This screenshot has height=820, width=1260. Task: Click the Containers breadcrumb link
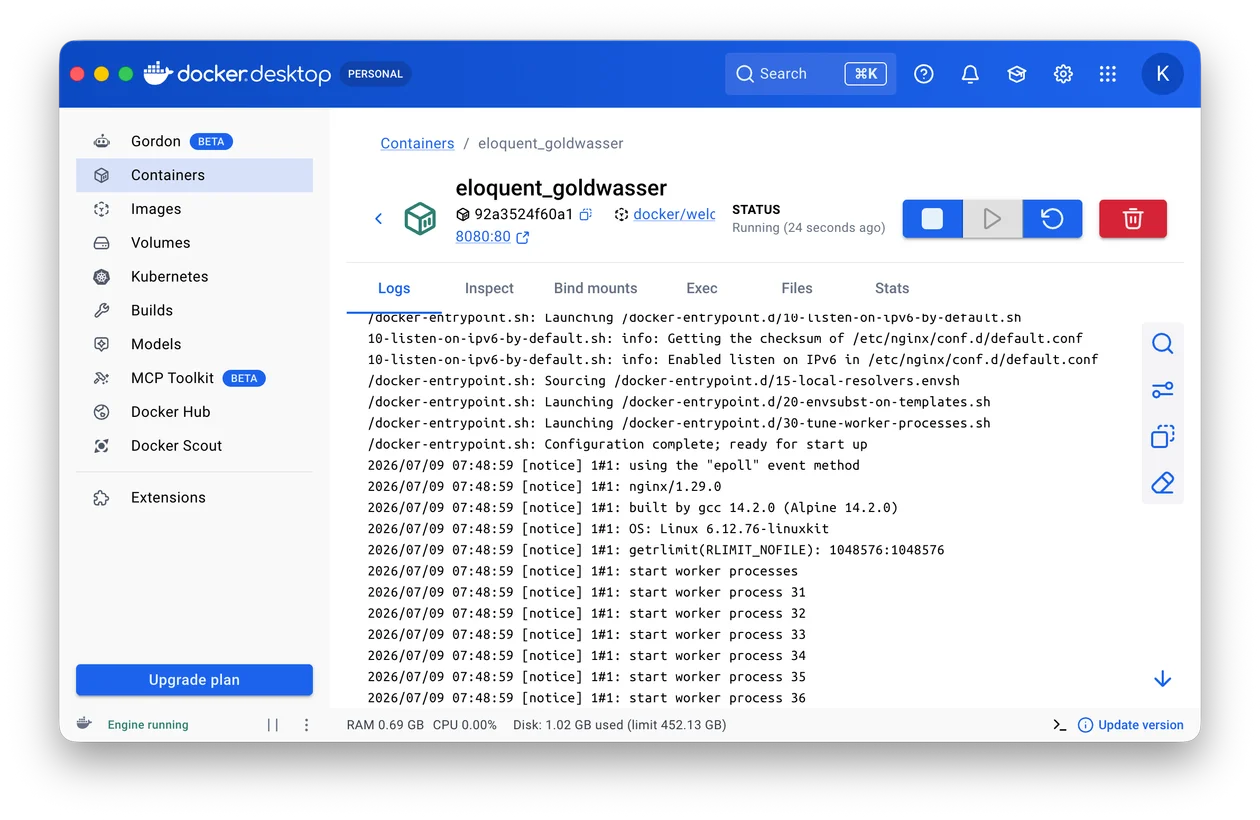coord(417,143)
